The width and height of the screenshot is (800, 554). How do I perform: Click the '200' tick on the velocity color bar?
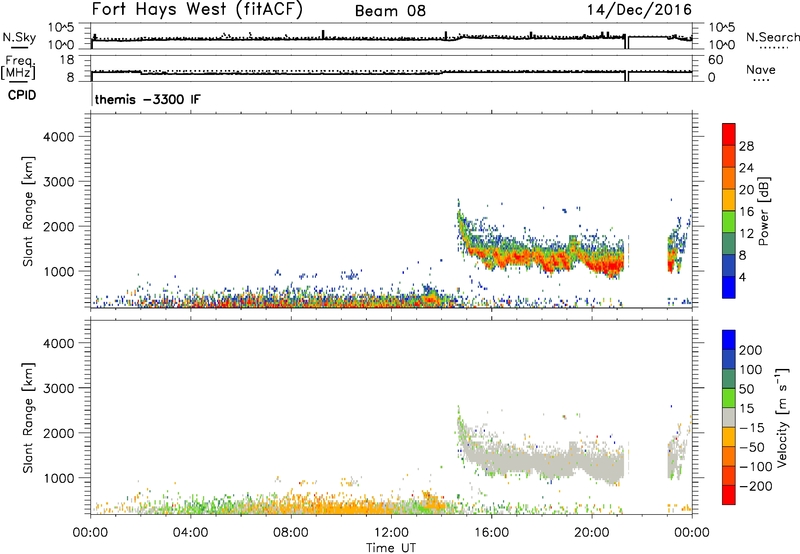[751, 350]
